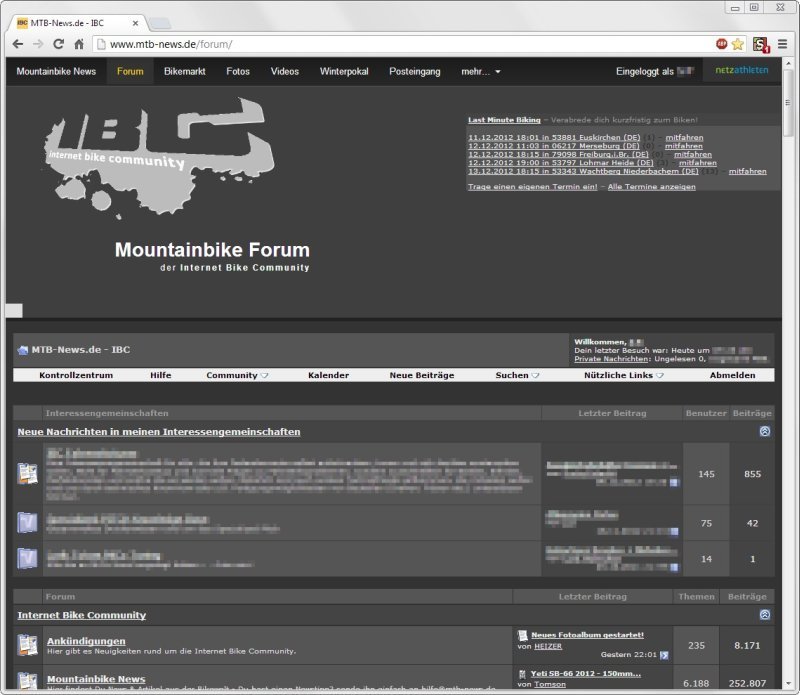
Task: Open a new browser tab
Action: (x=160, y=23)
